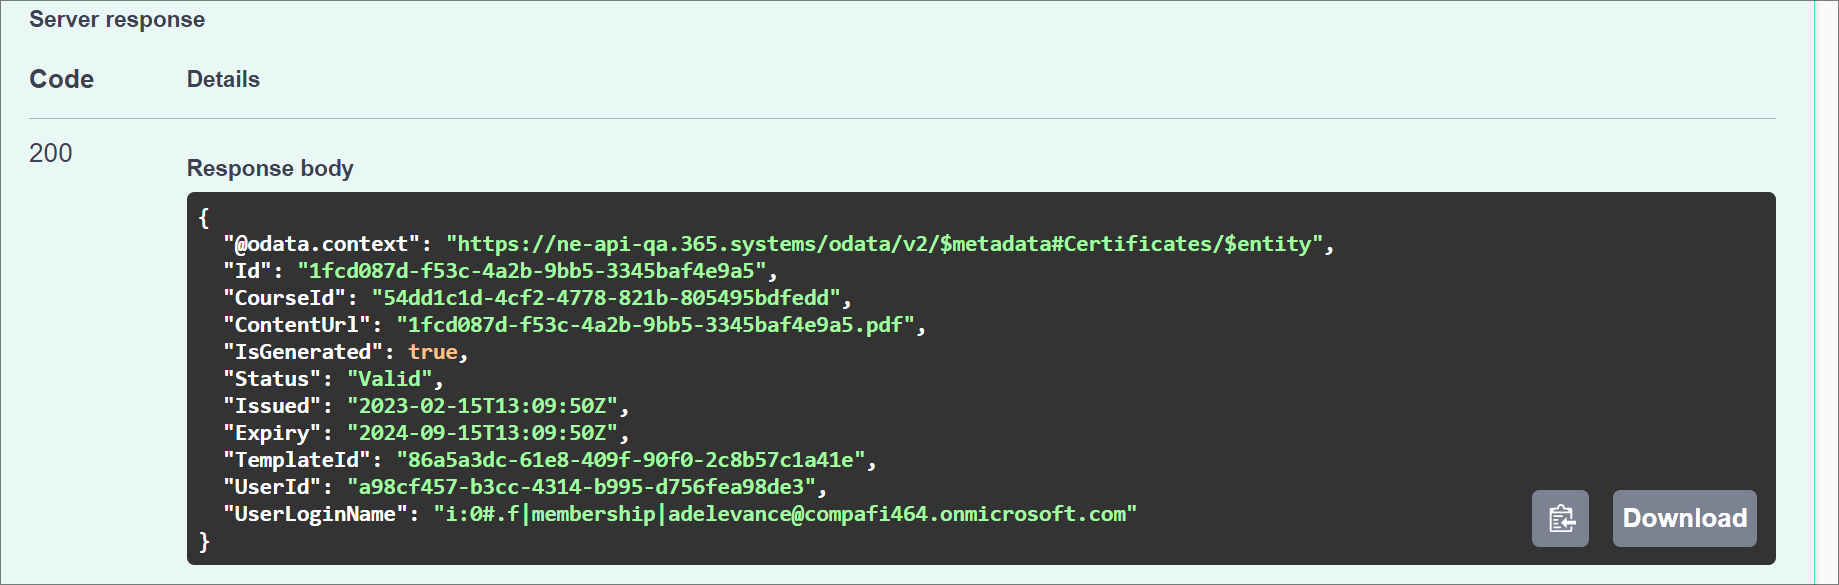Click the IsGenerated true value

point(432,352)
